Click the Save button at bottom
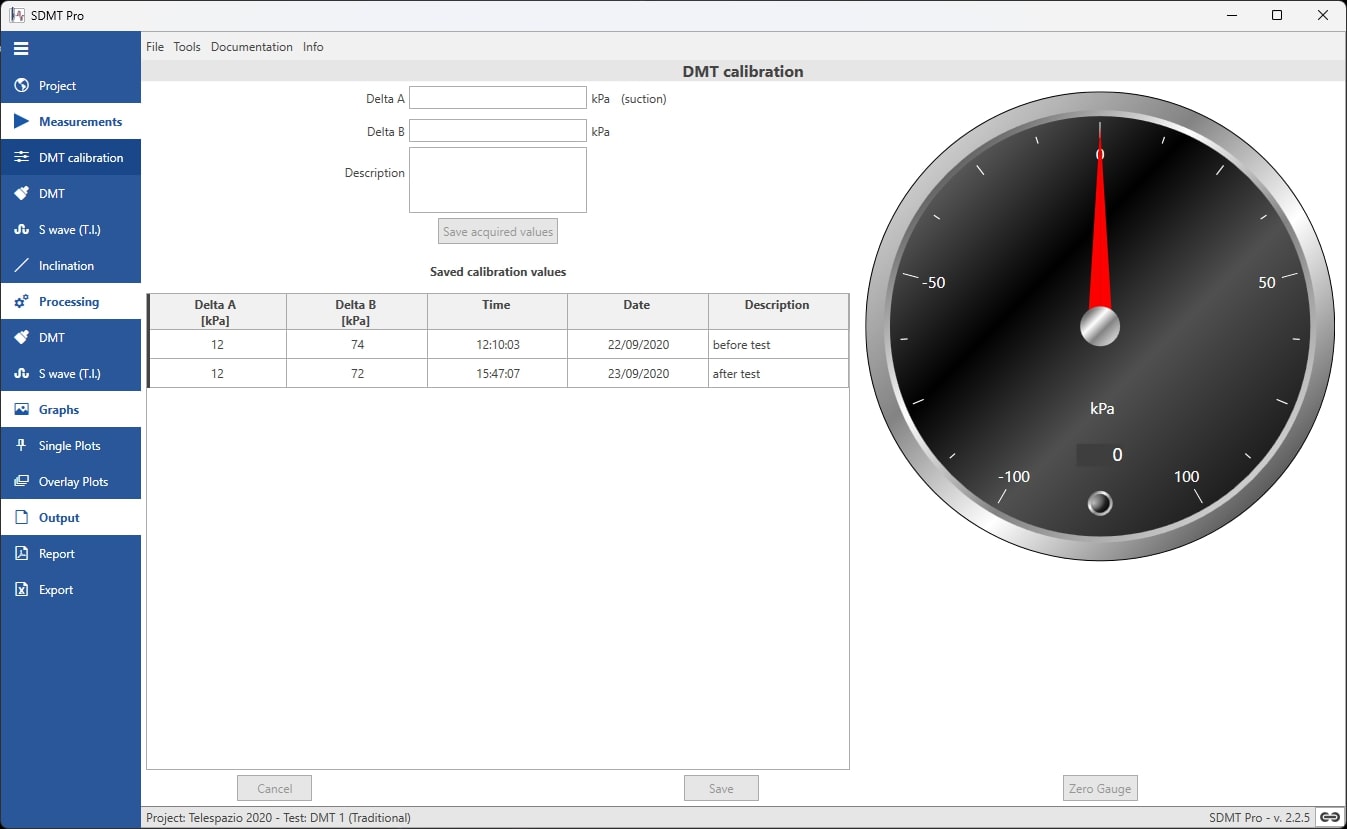 point(721,788)
